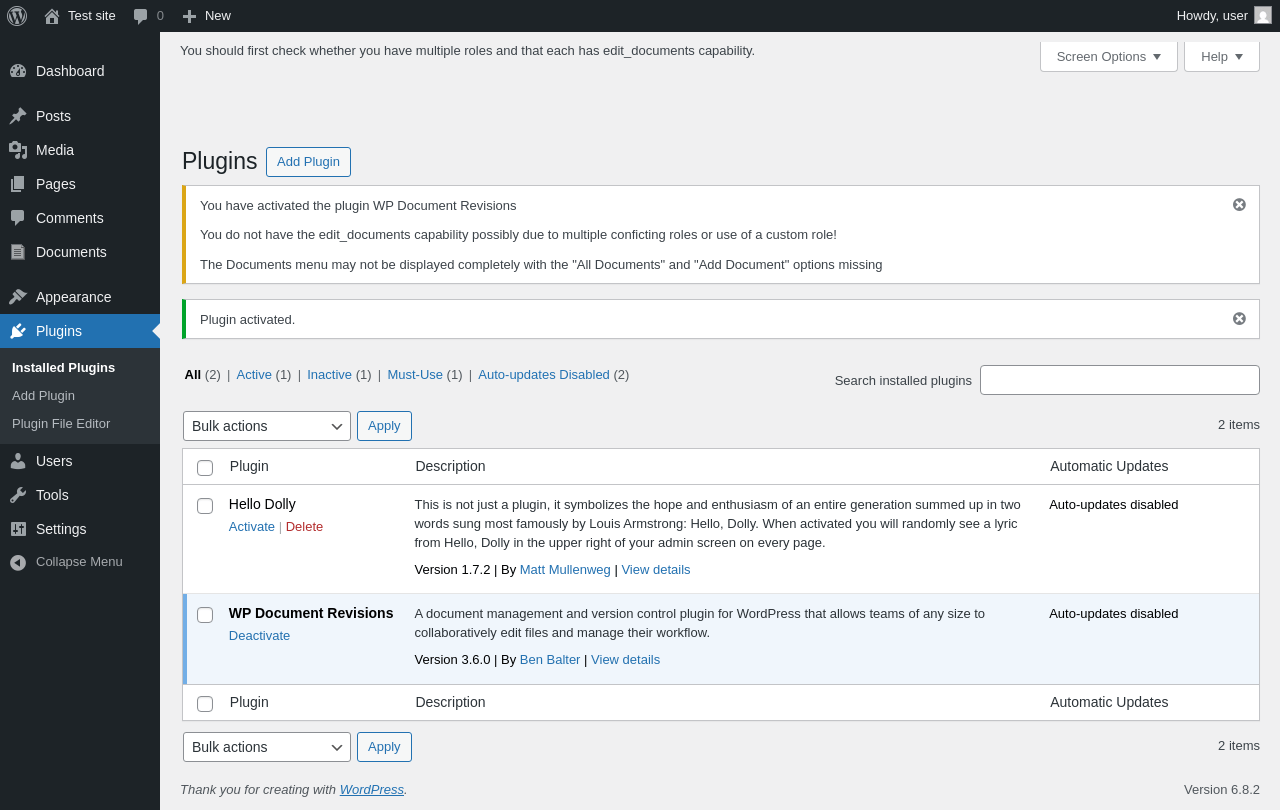Viewport: 1280px width, 810px height.
Task: Click the Test site home icon
Action: 52,16
